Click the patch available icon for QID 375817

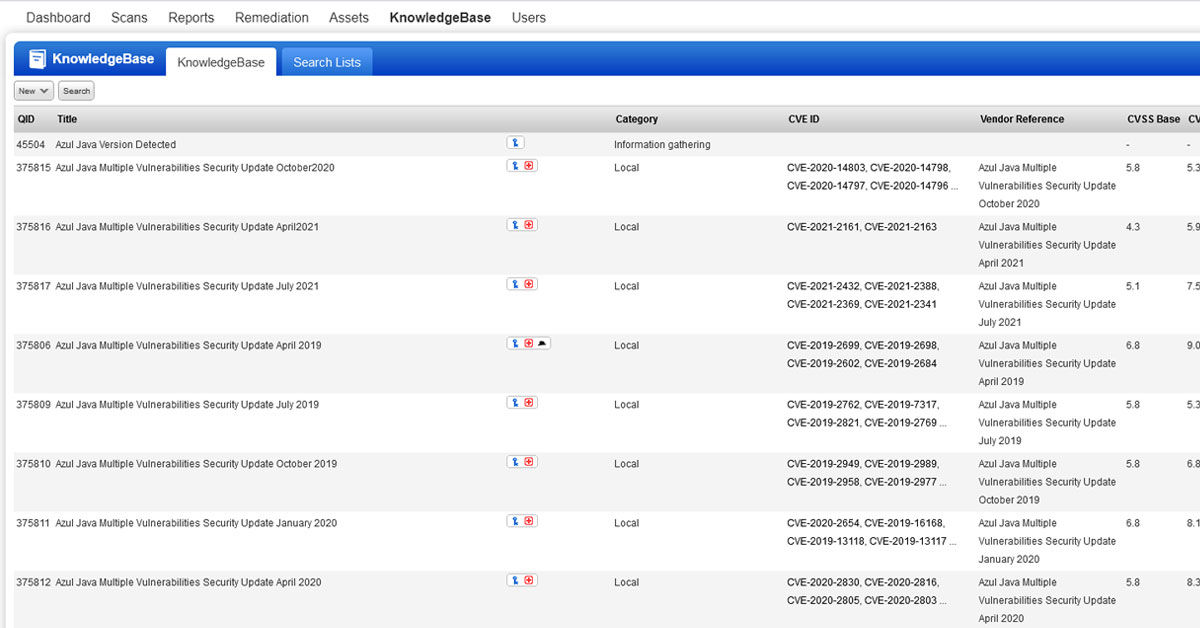[529, 283]
